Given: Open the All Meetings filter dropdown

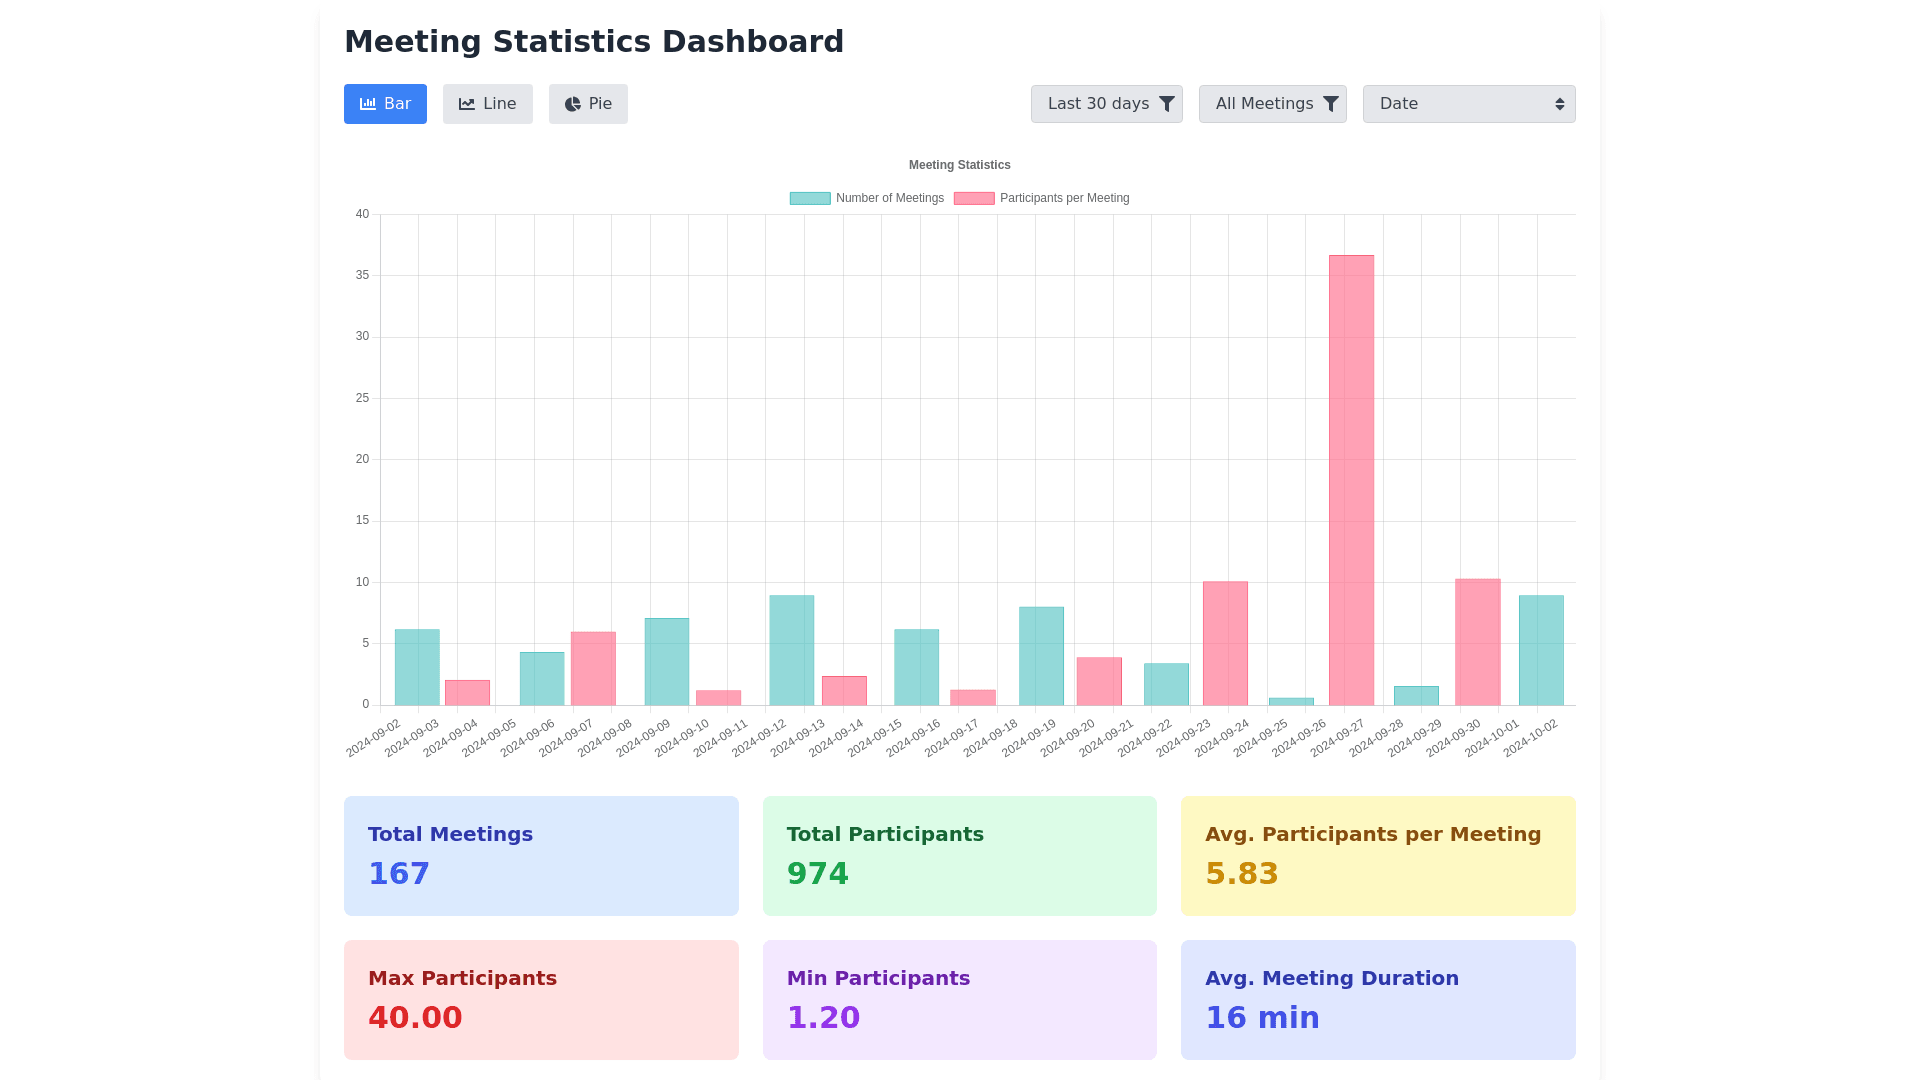Looking at the screenshot, I should [x=1265, y=104].
